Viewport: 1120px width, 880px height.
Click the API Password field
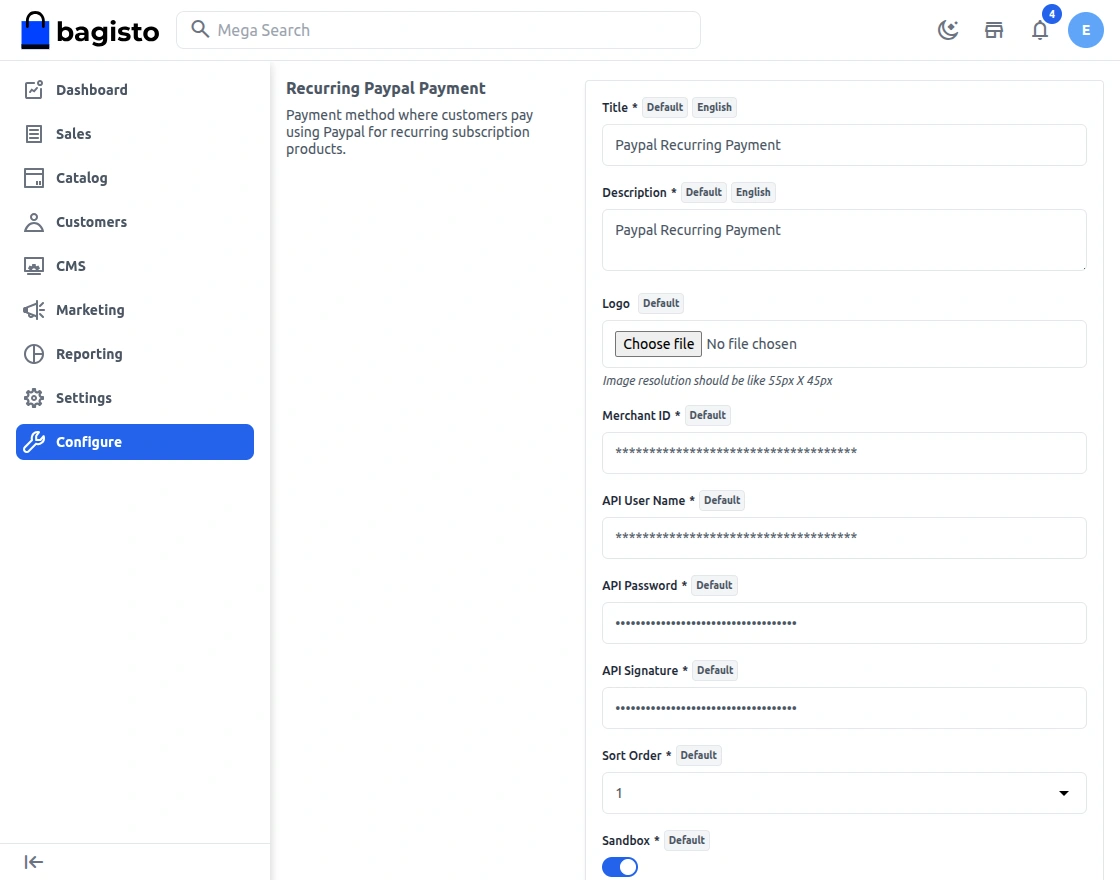click(x=844, y=623)
